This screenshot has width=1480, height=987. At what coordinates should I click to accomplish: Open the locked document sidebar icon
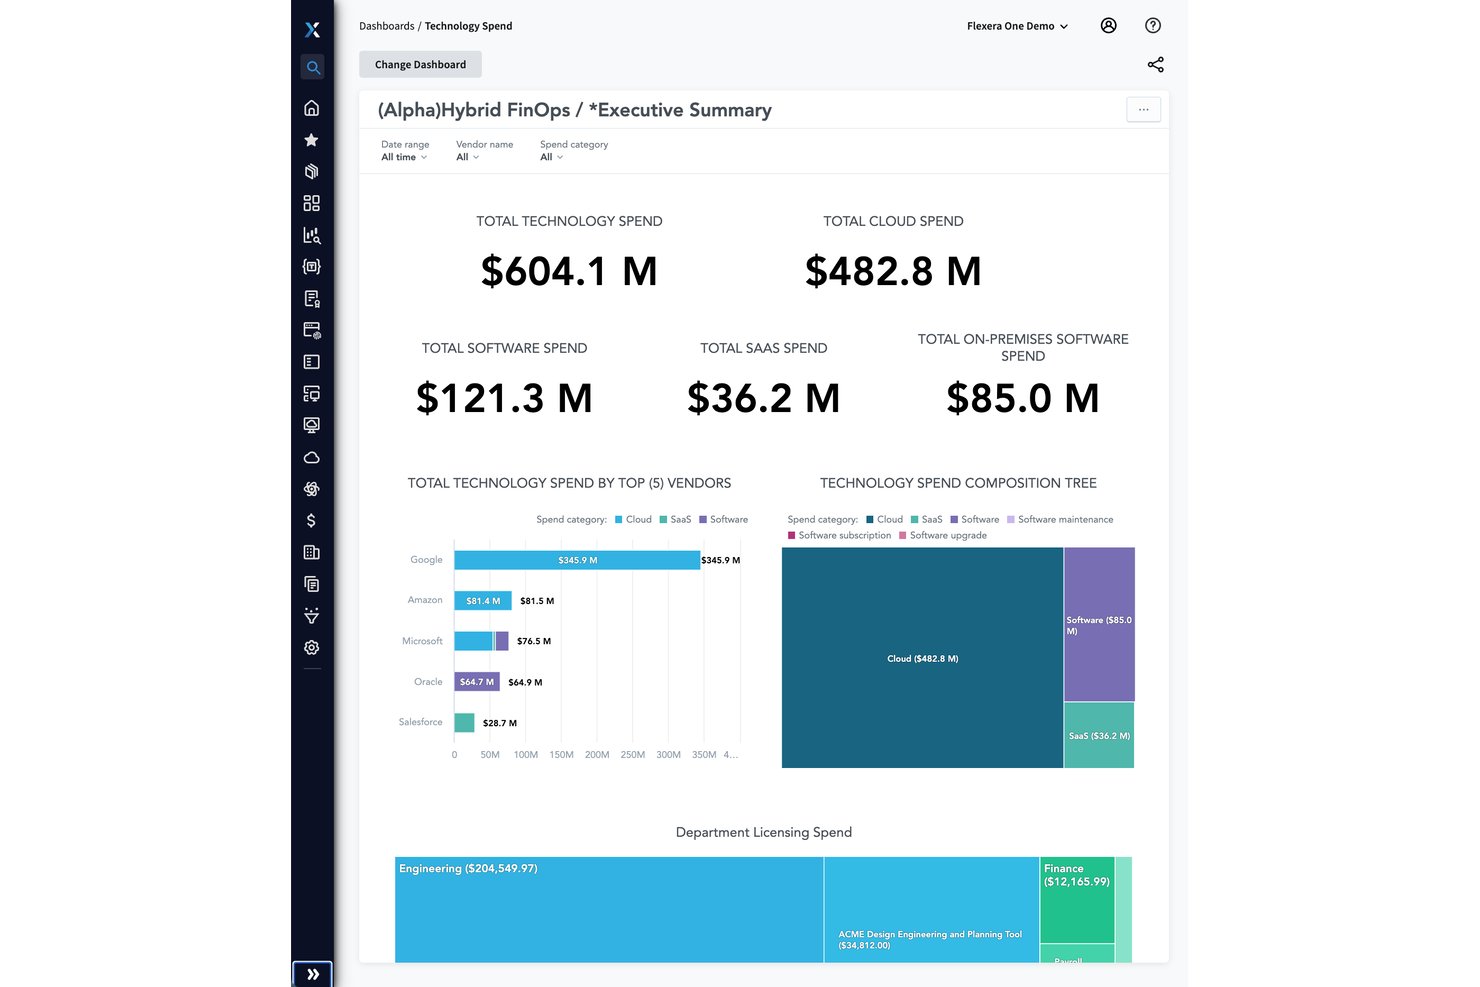point(312,299)
